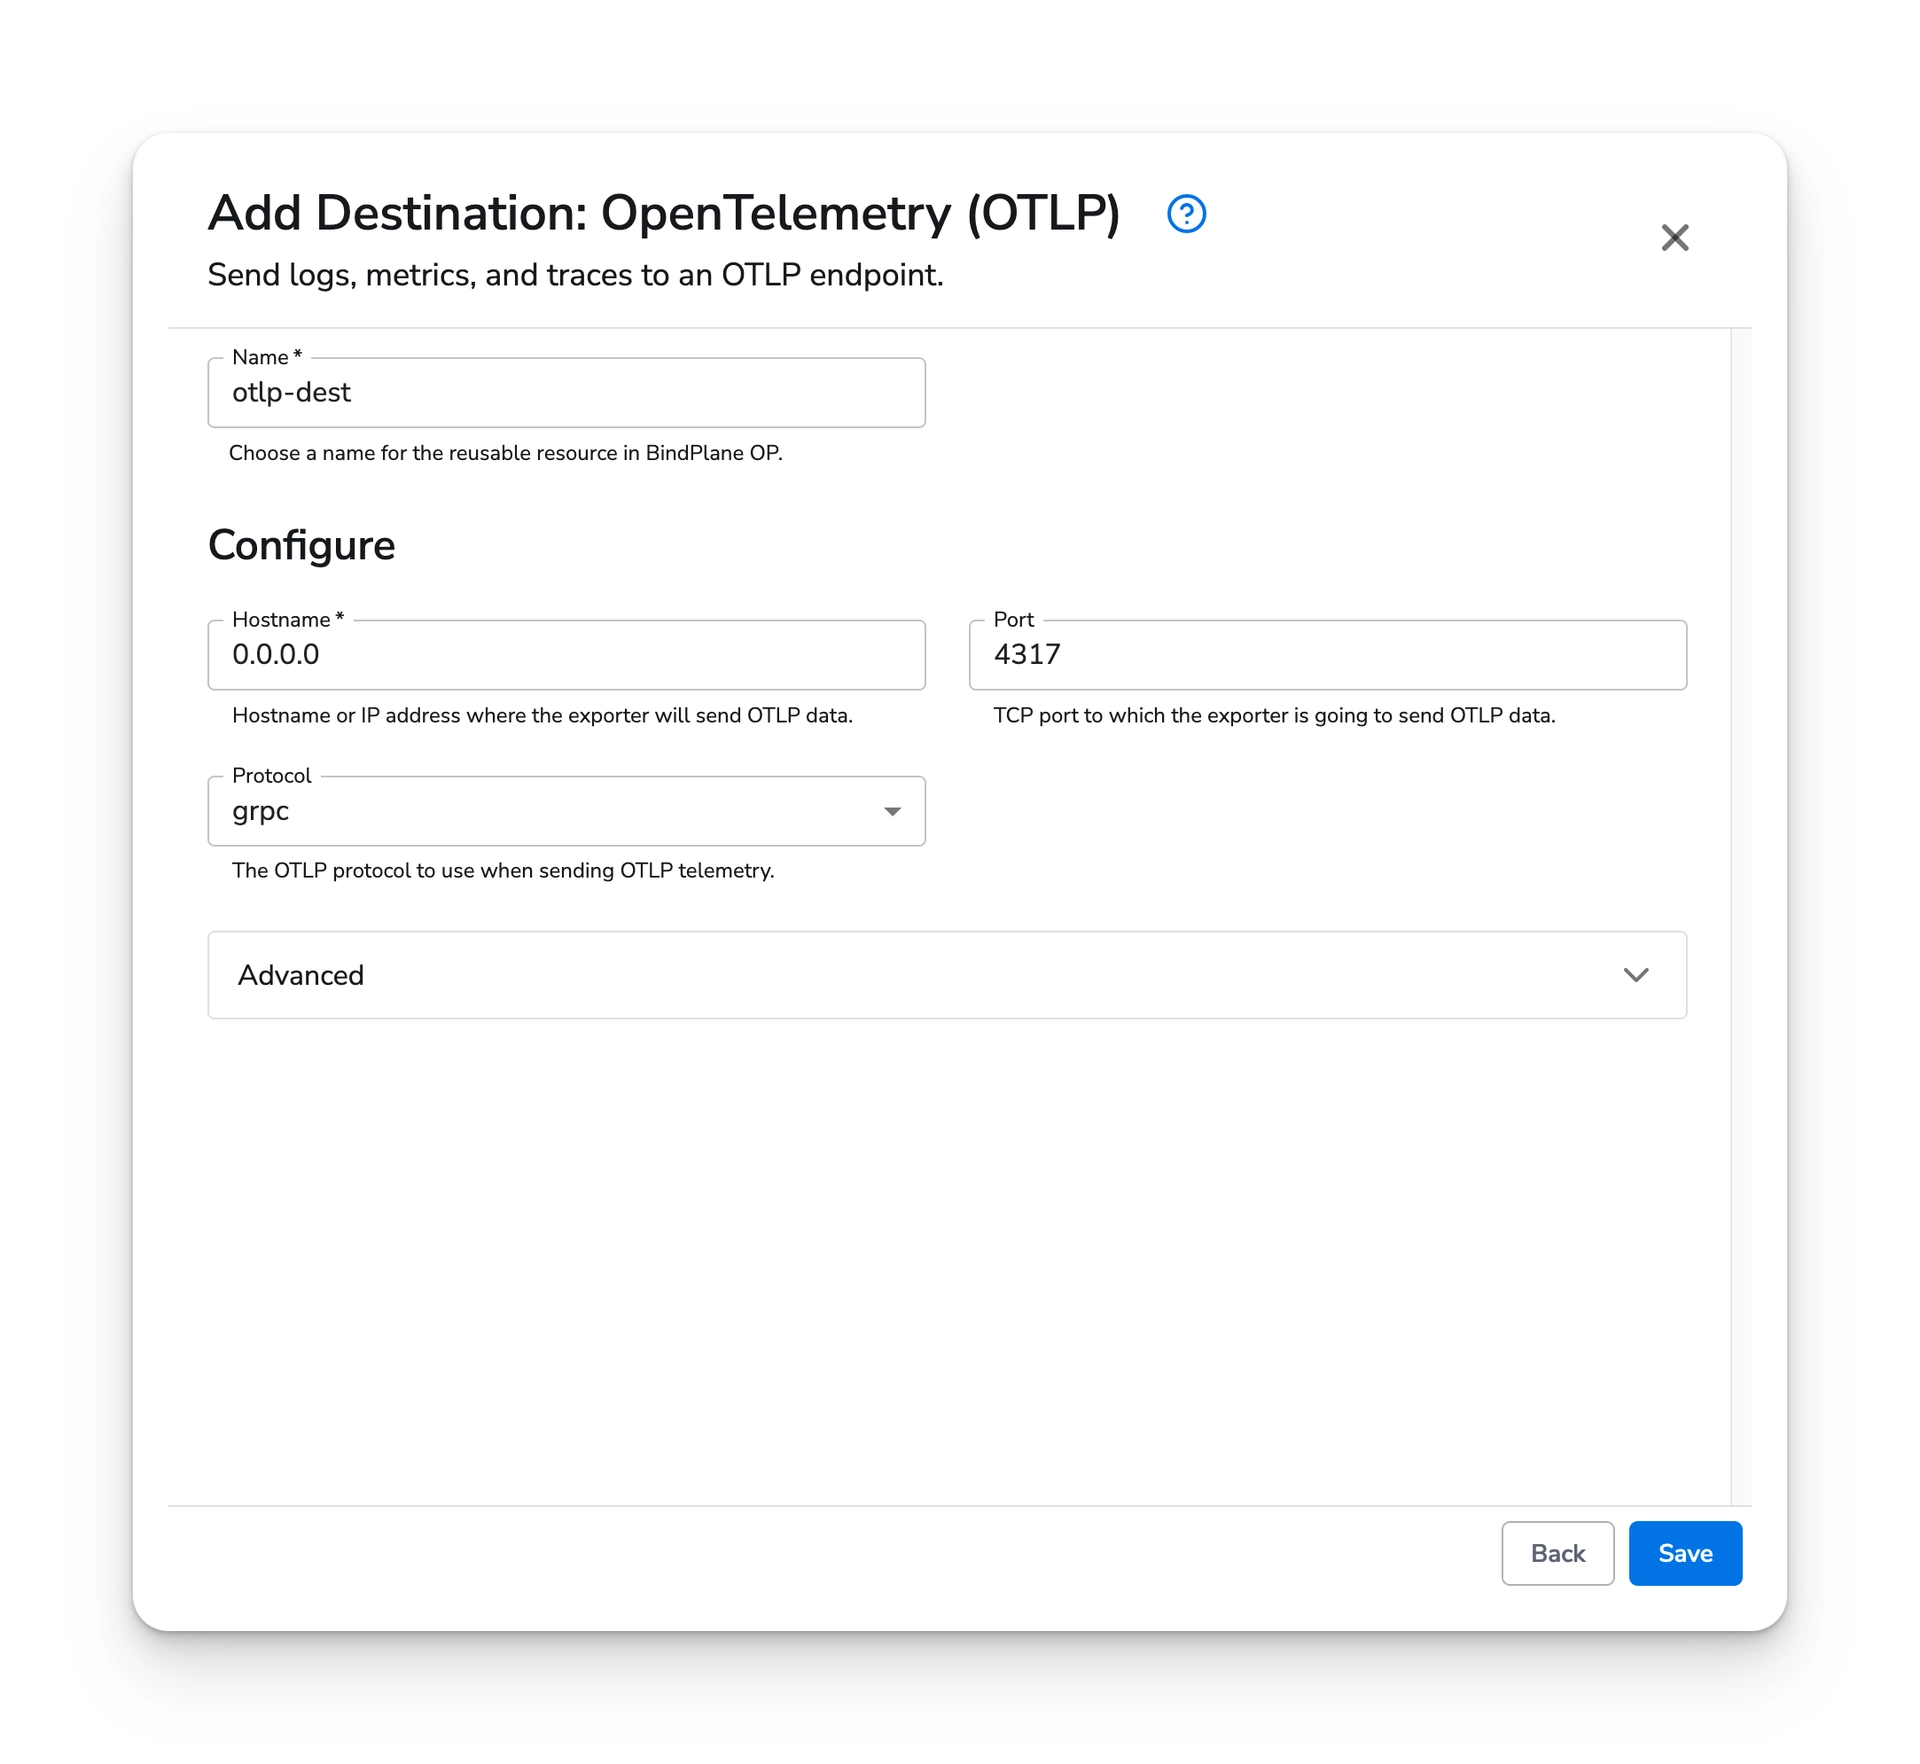Click the Save button
This screenshot has width=1920, height=1764.
pyautogui.click(x=1684, y=1553)
